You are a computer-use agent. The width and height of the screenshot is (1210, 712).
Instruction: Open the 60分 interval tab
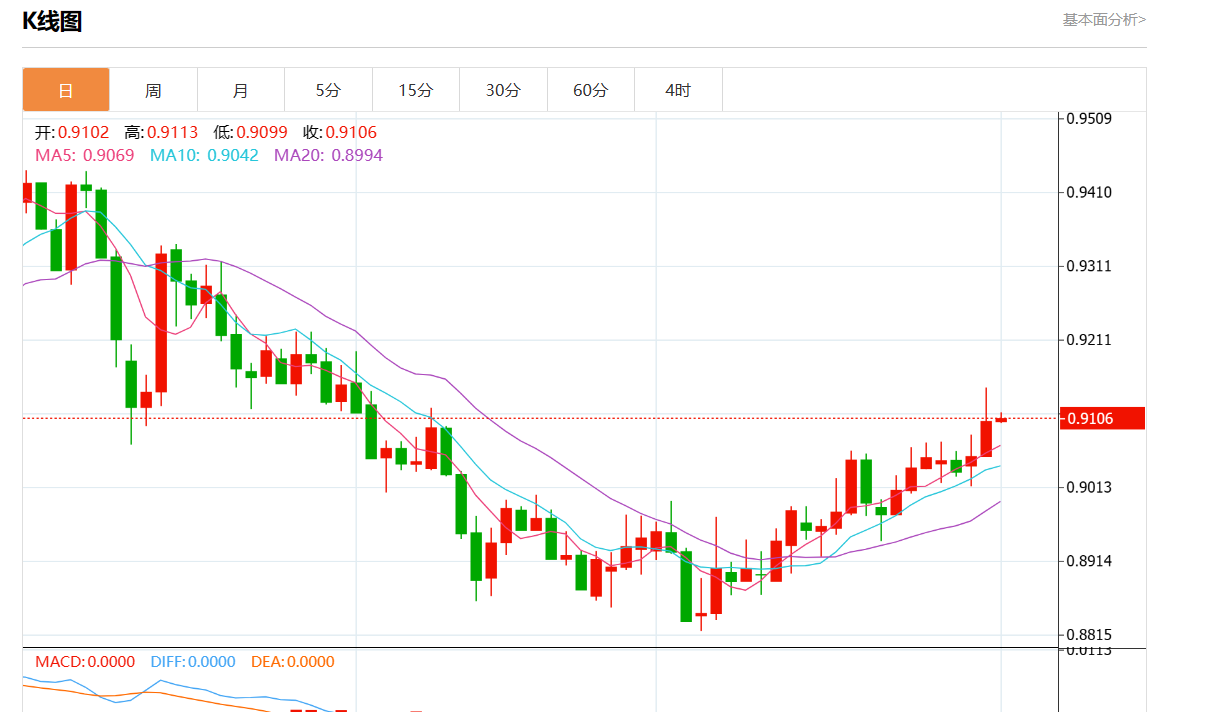pyautogui.click(x=591, y=90)
